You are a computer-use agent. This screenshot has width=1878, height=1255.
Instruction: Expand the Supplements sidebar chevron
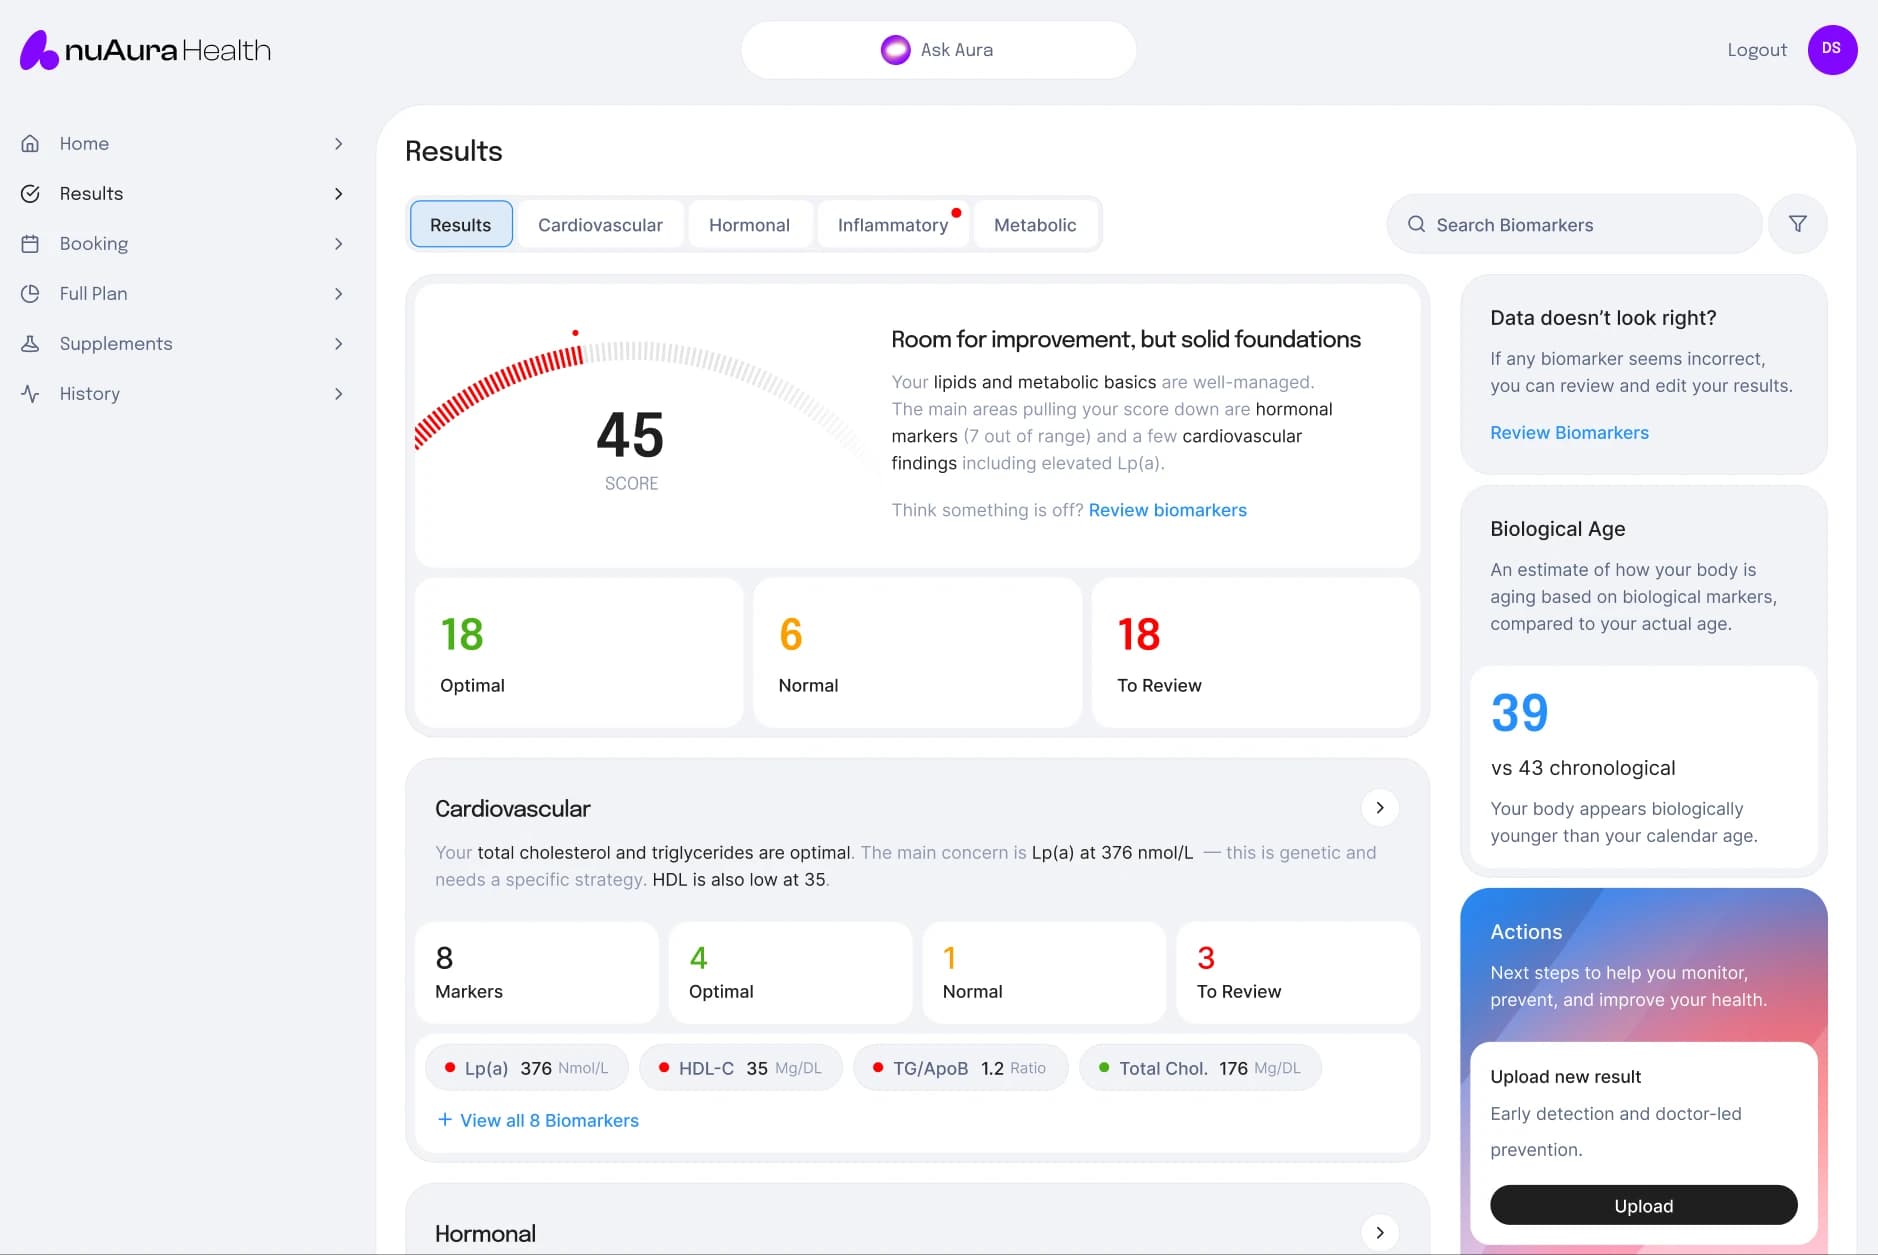339,343
